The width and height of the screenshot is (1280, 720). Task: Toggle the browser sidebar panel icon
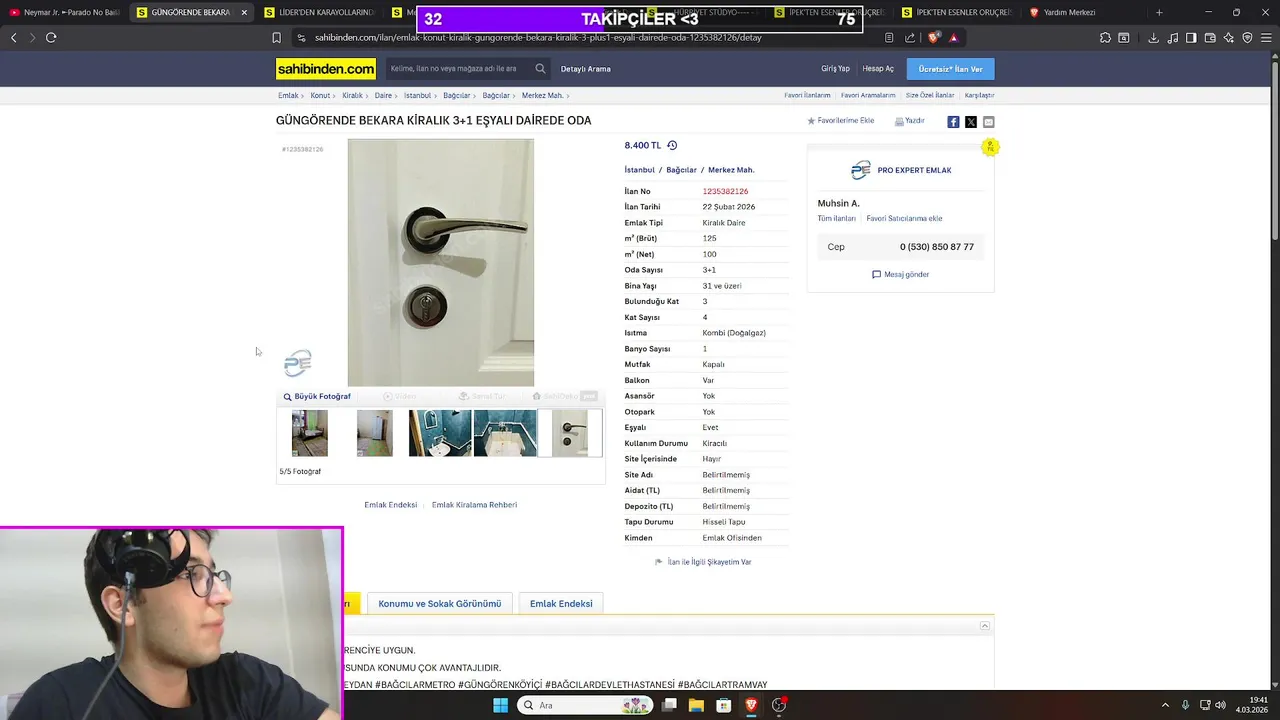1191,38
